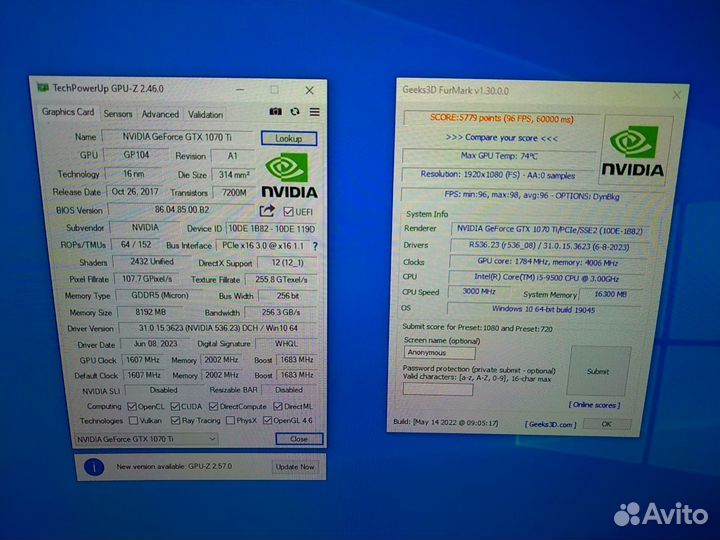
Task: Click the Pixel Fillrate value 107.7 GPixel/s
Action: [x=147, y=279]
